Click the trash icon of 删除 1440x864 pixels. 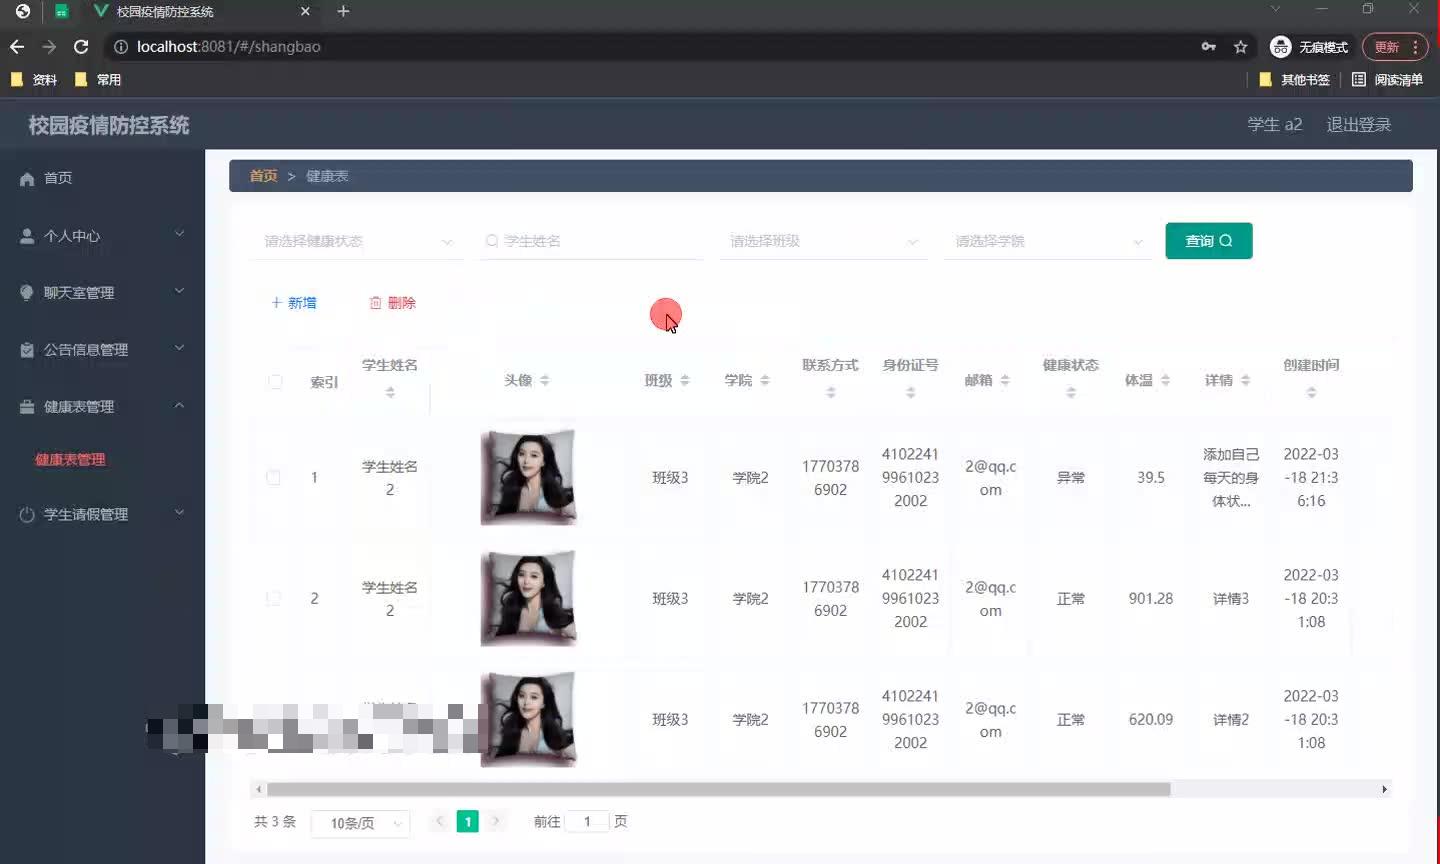point(376,303)
